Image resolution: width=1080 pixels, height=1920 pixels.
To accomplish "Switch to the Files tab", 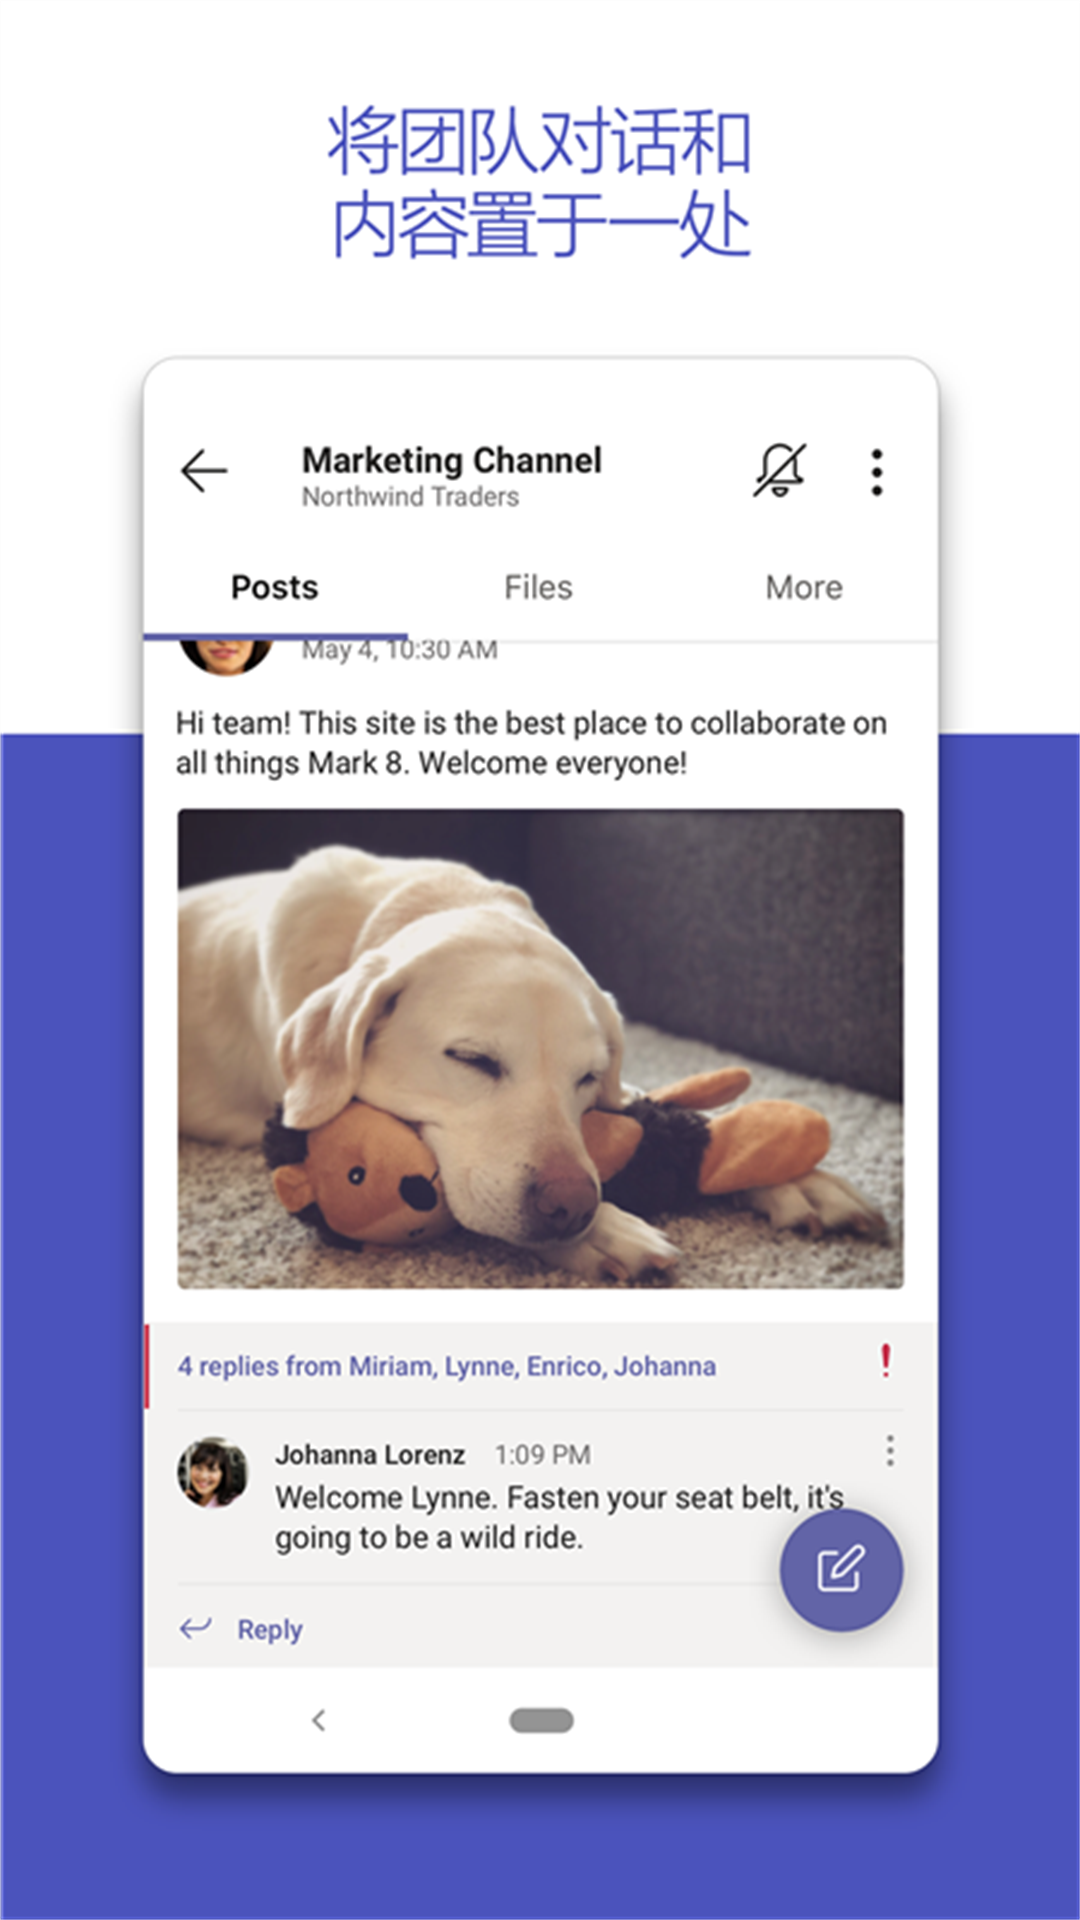I will click(538, 588).
